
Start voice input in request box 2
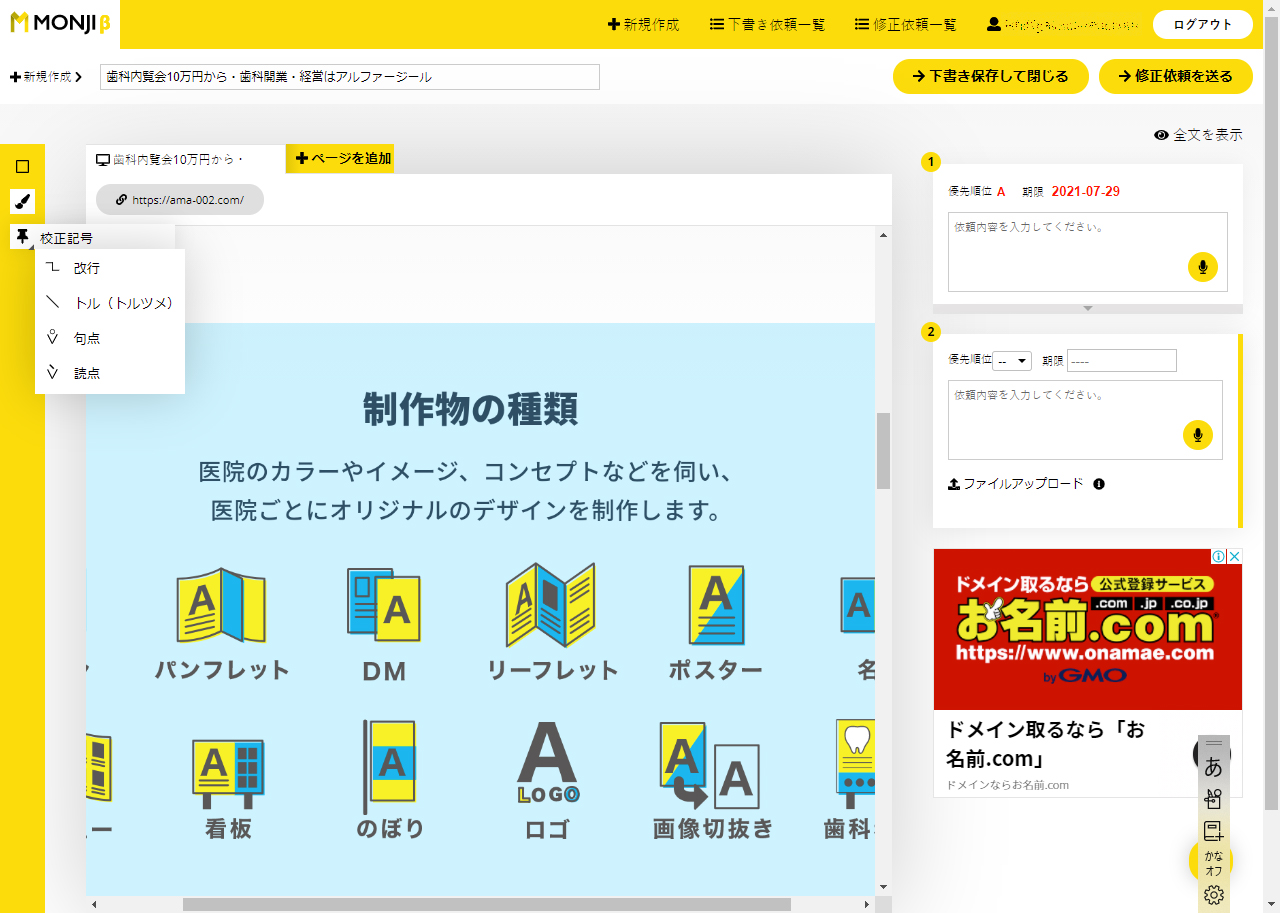(x=1197, y=435)
